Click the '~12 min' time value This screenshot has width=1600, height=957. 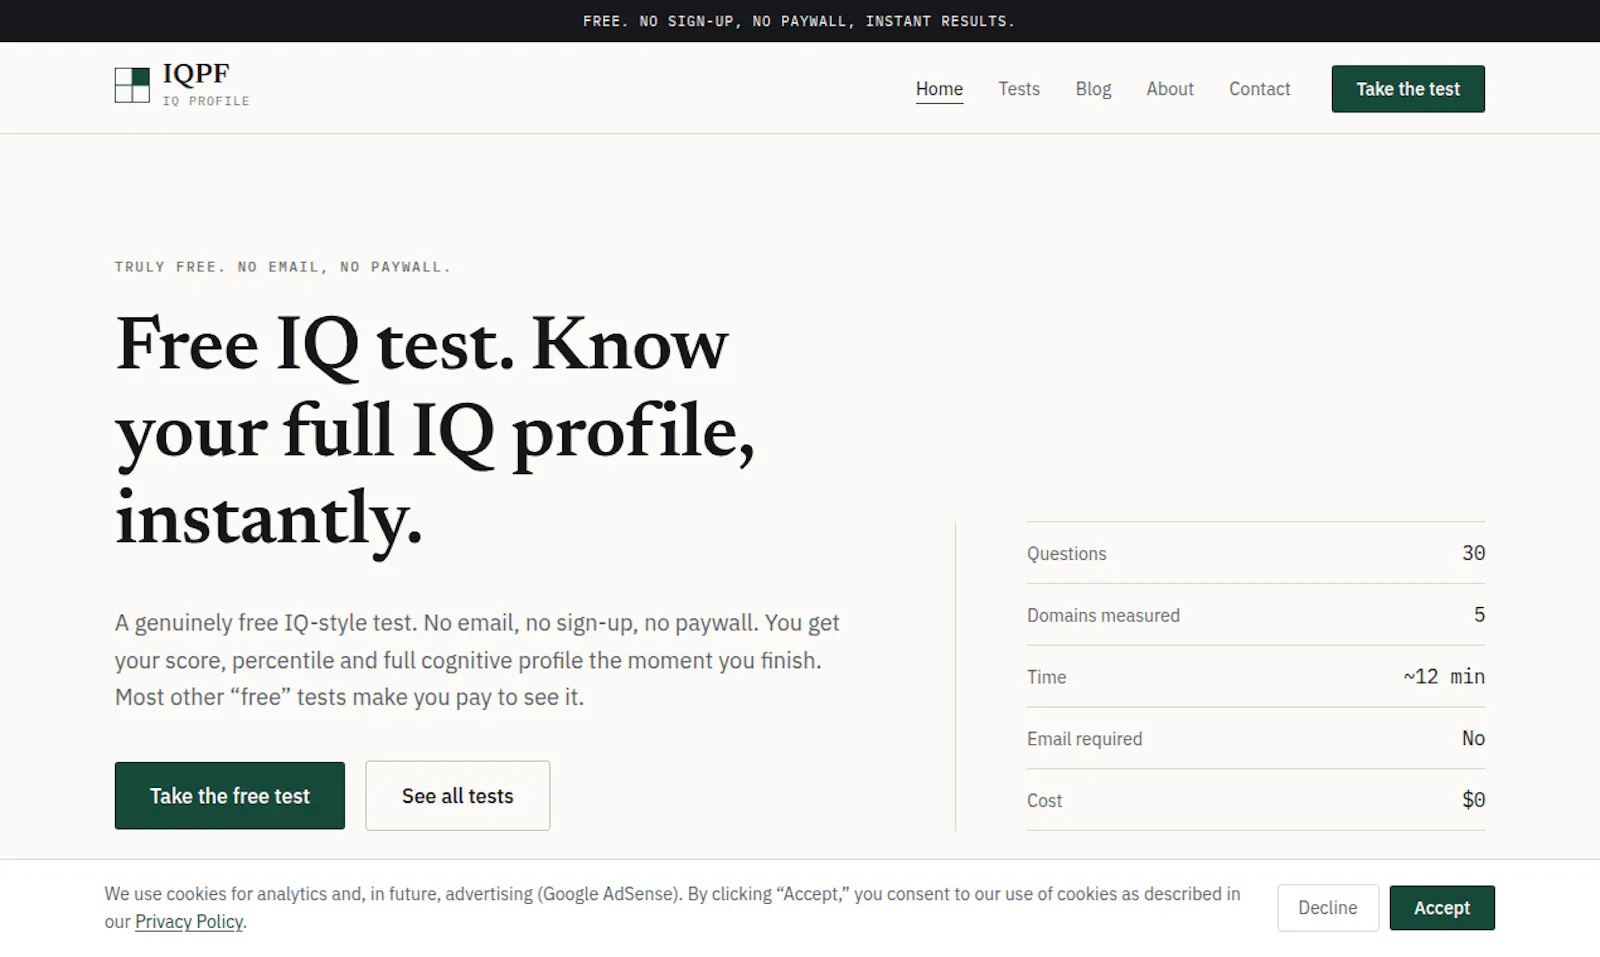(x=1444, y=677)
